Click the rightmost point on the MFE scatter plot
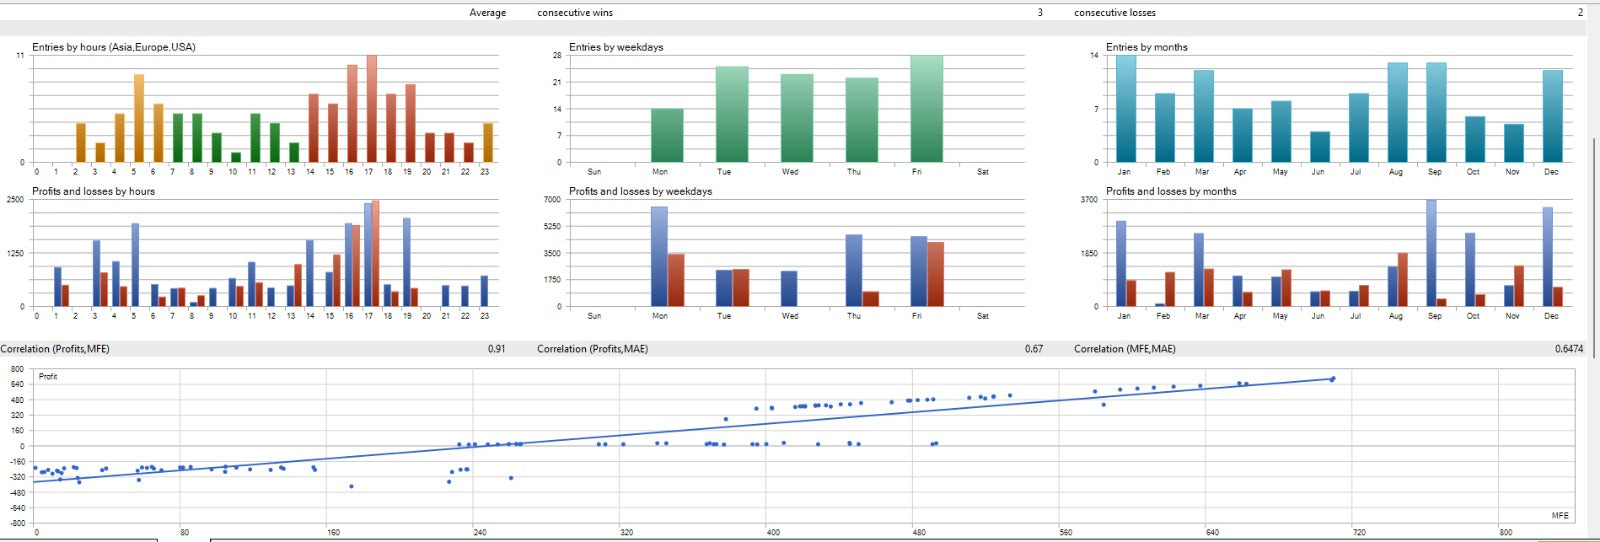 tap(1333, 378)
